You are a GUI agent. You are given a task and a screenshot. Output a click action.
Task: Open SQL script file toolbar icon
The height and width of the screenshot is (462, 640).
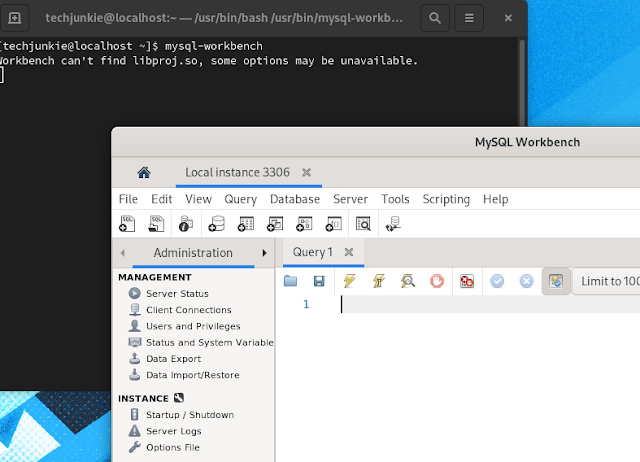point(156,224)
